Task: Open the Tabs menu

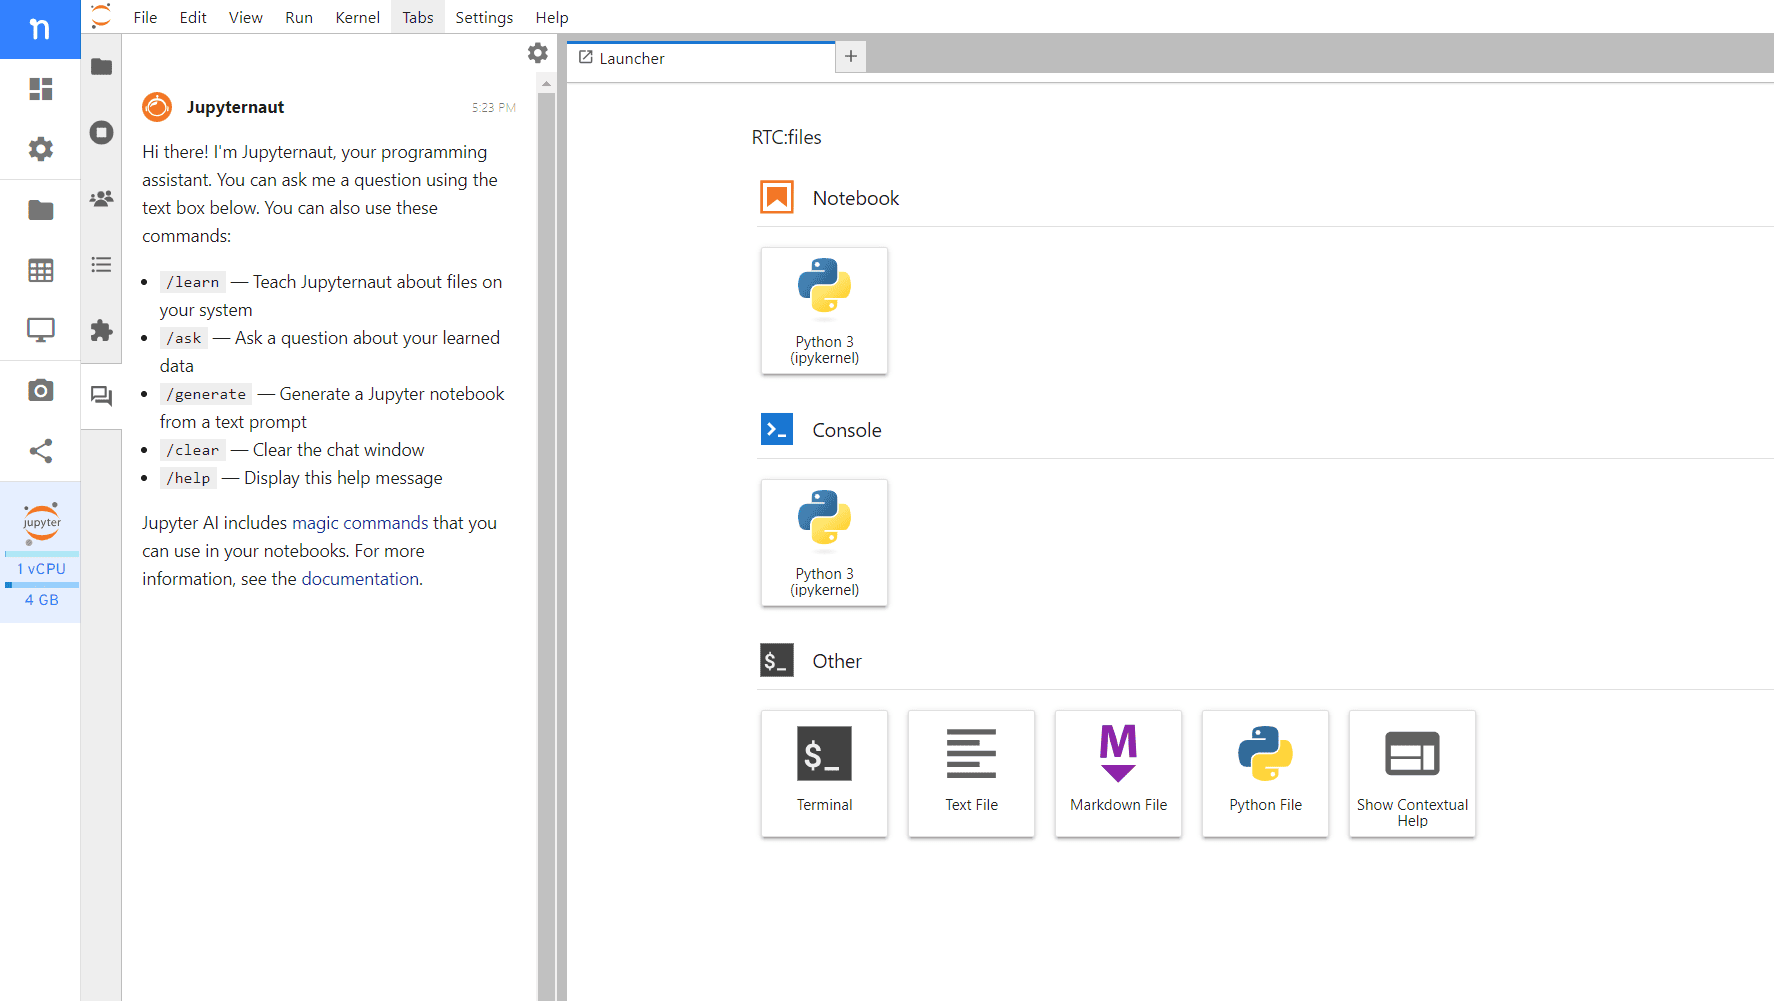Action: (x=418, y=17)
